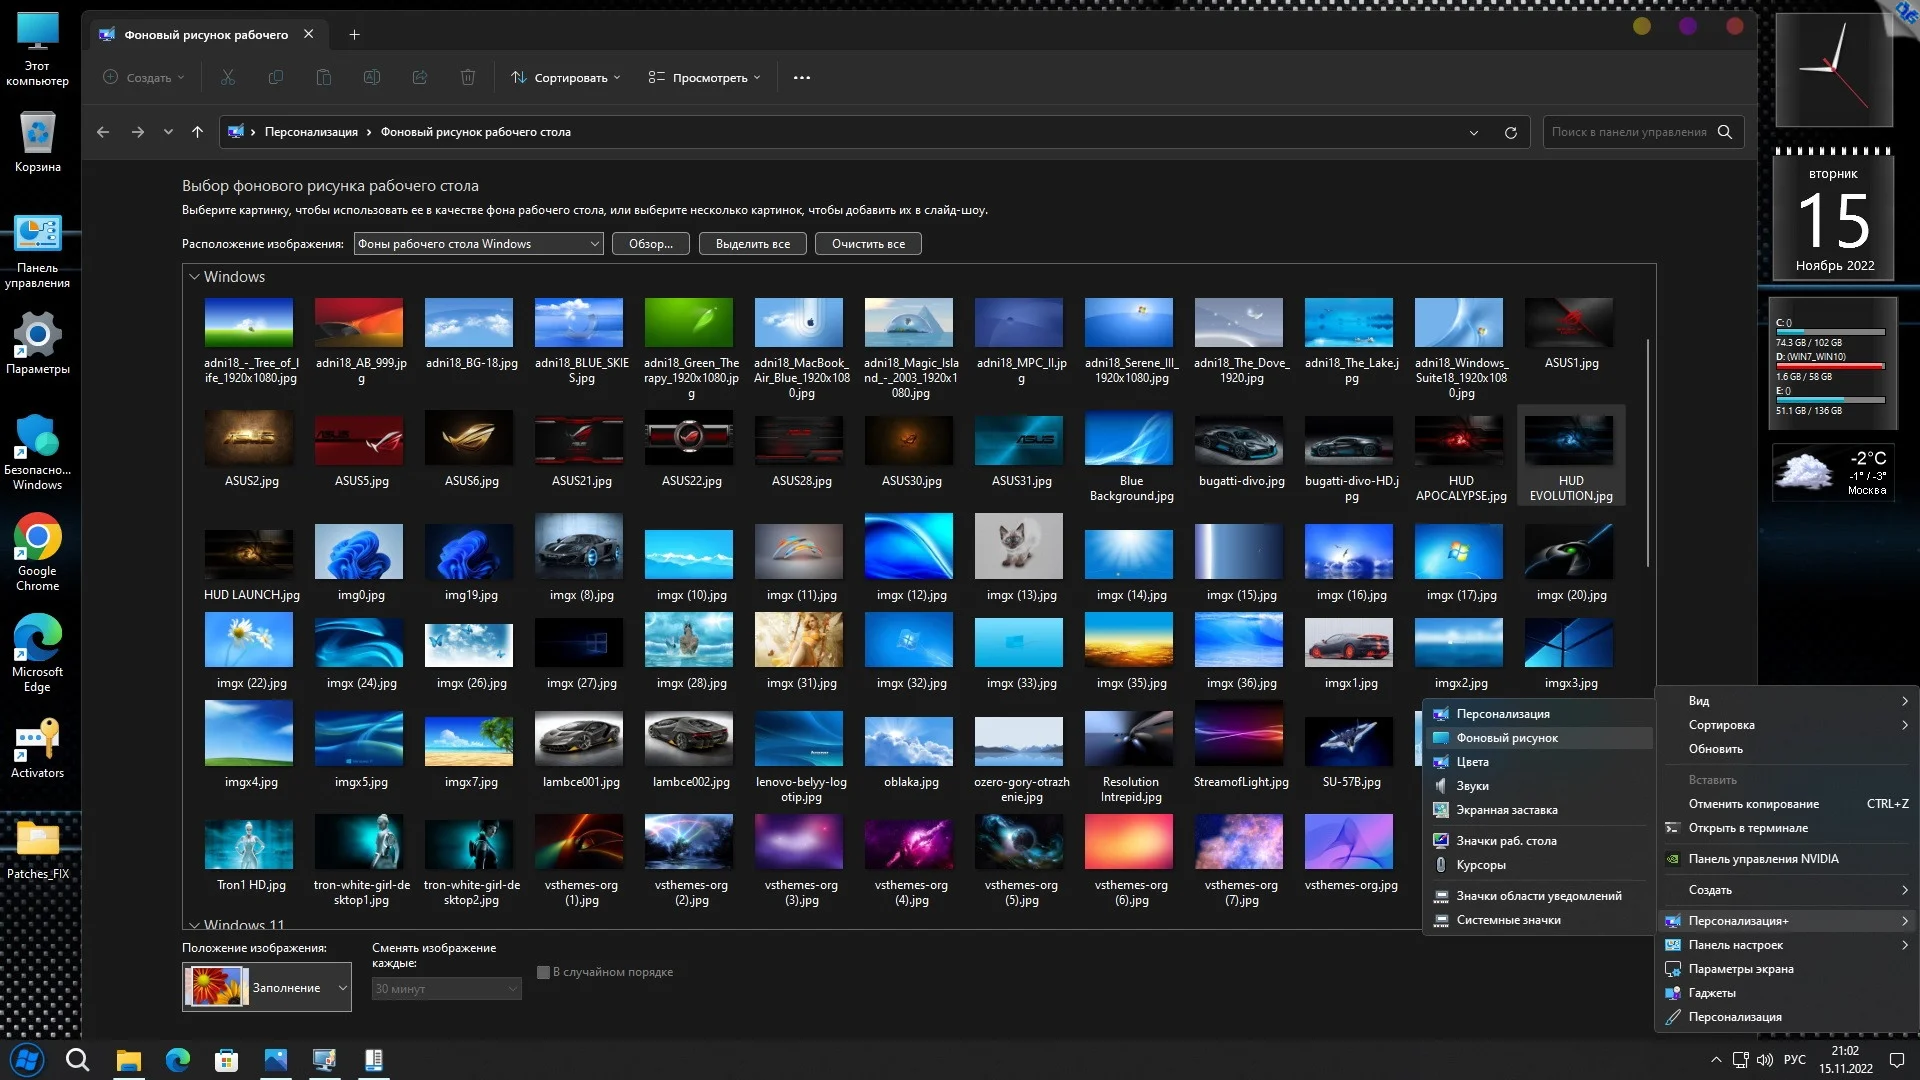
Task: Select Цвета in the personalization submenu
Action: click(x=1472, y=762)
